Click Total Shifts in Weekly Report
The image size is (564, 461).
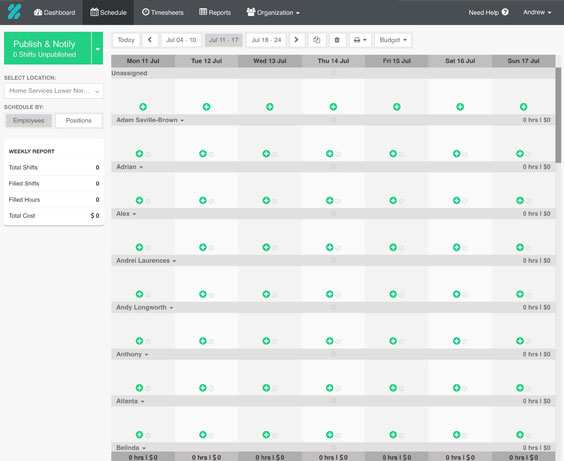[x=54, y=168]
